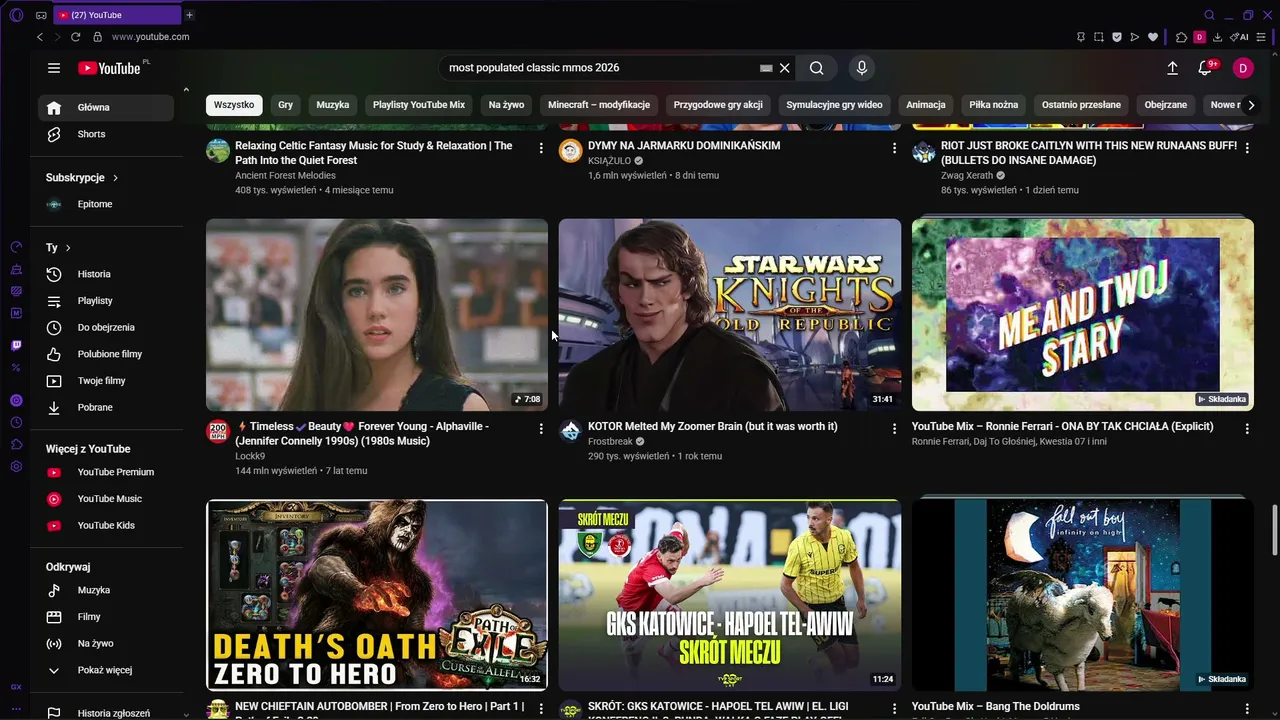The image size is (1280, 720).
Task: Select the Wszystko filter chip
Action: pos(234,105)
